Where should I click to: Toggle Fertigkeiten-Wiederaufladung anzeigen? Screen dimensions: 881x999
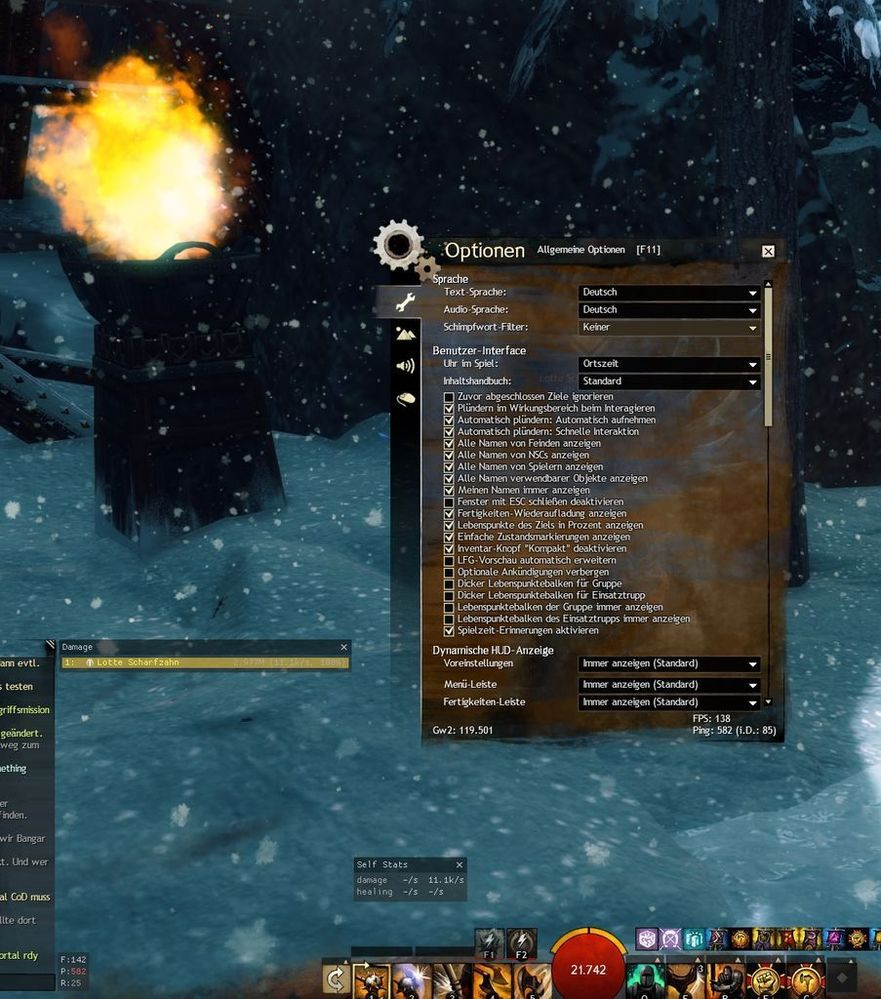pos(449,514)
